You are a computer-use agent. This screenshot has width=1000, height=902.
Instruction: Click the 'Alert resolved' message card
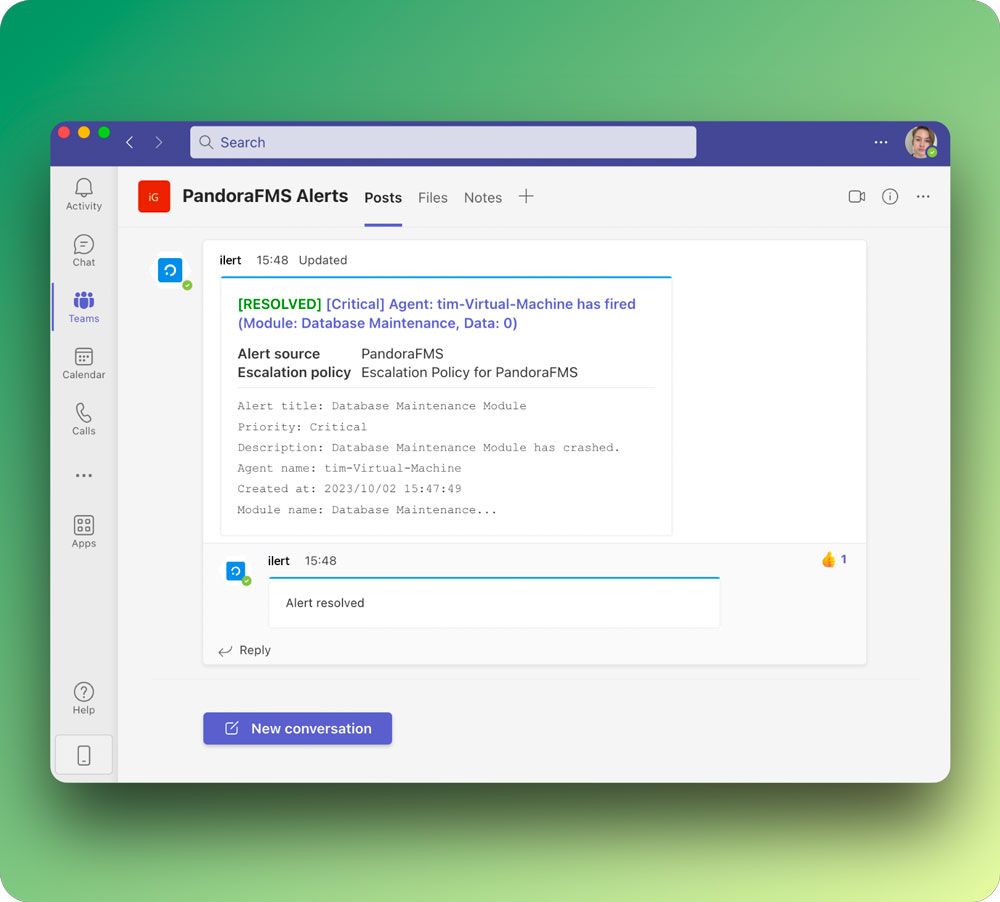click(x=494, y=603)
